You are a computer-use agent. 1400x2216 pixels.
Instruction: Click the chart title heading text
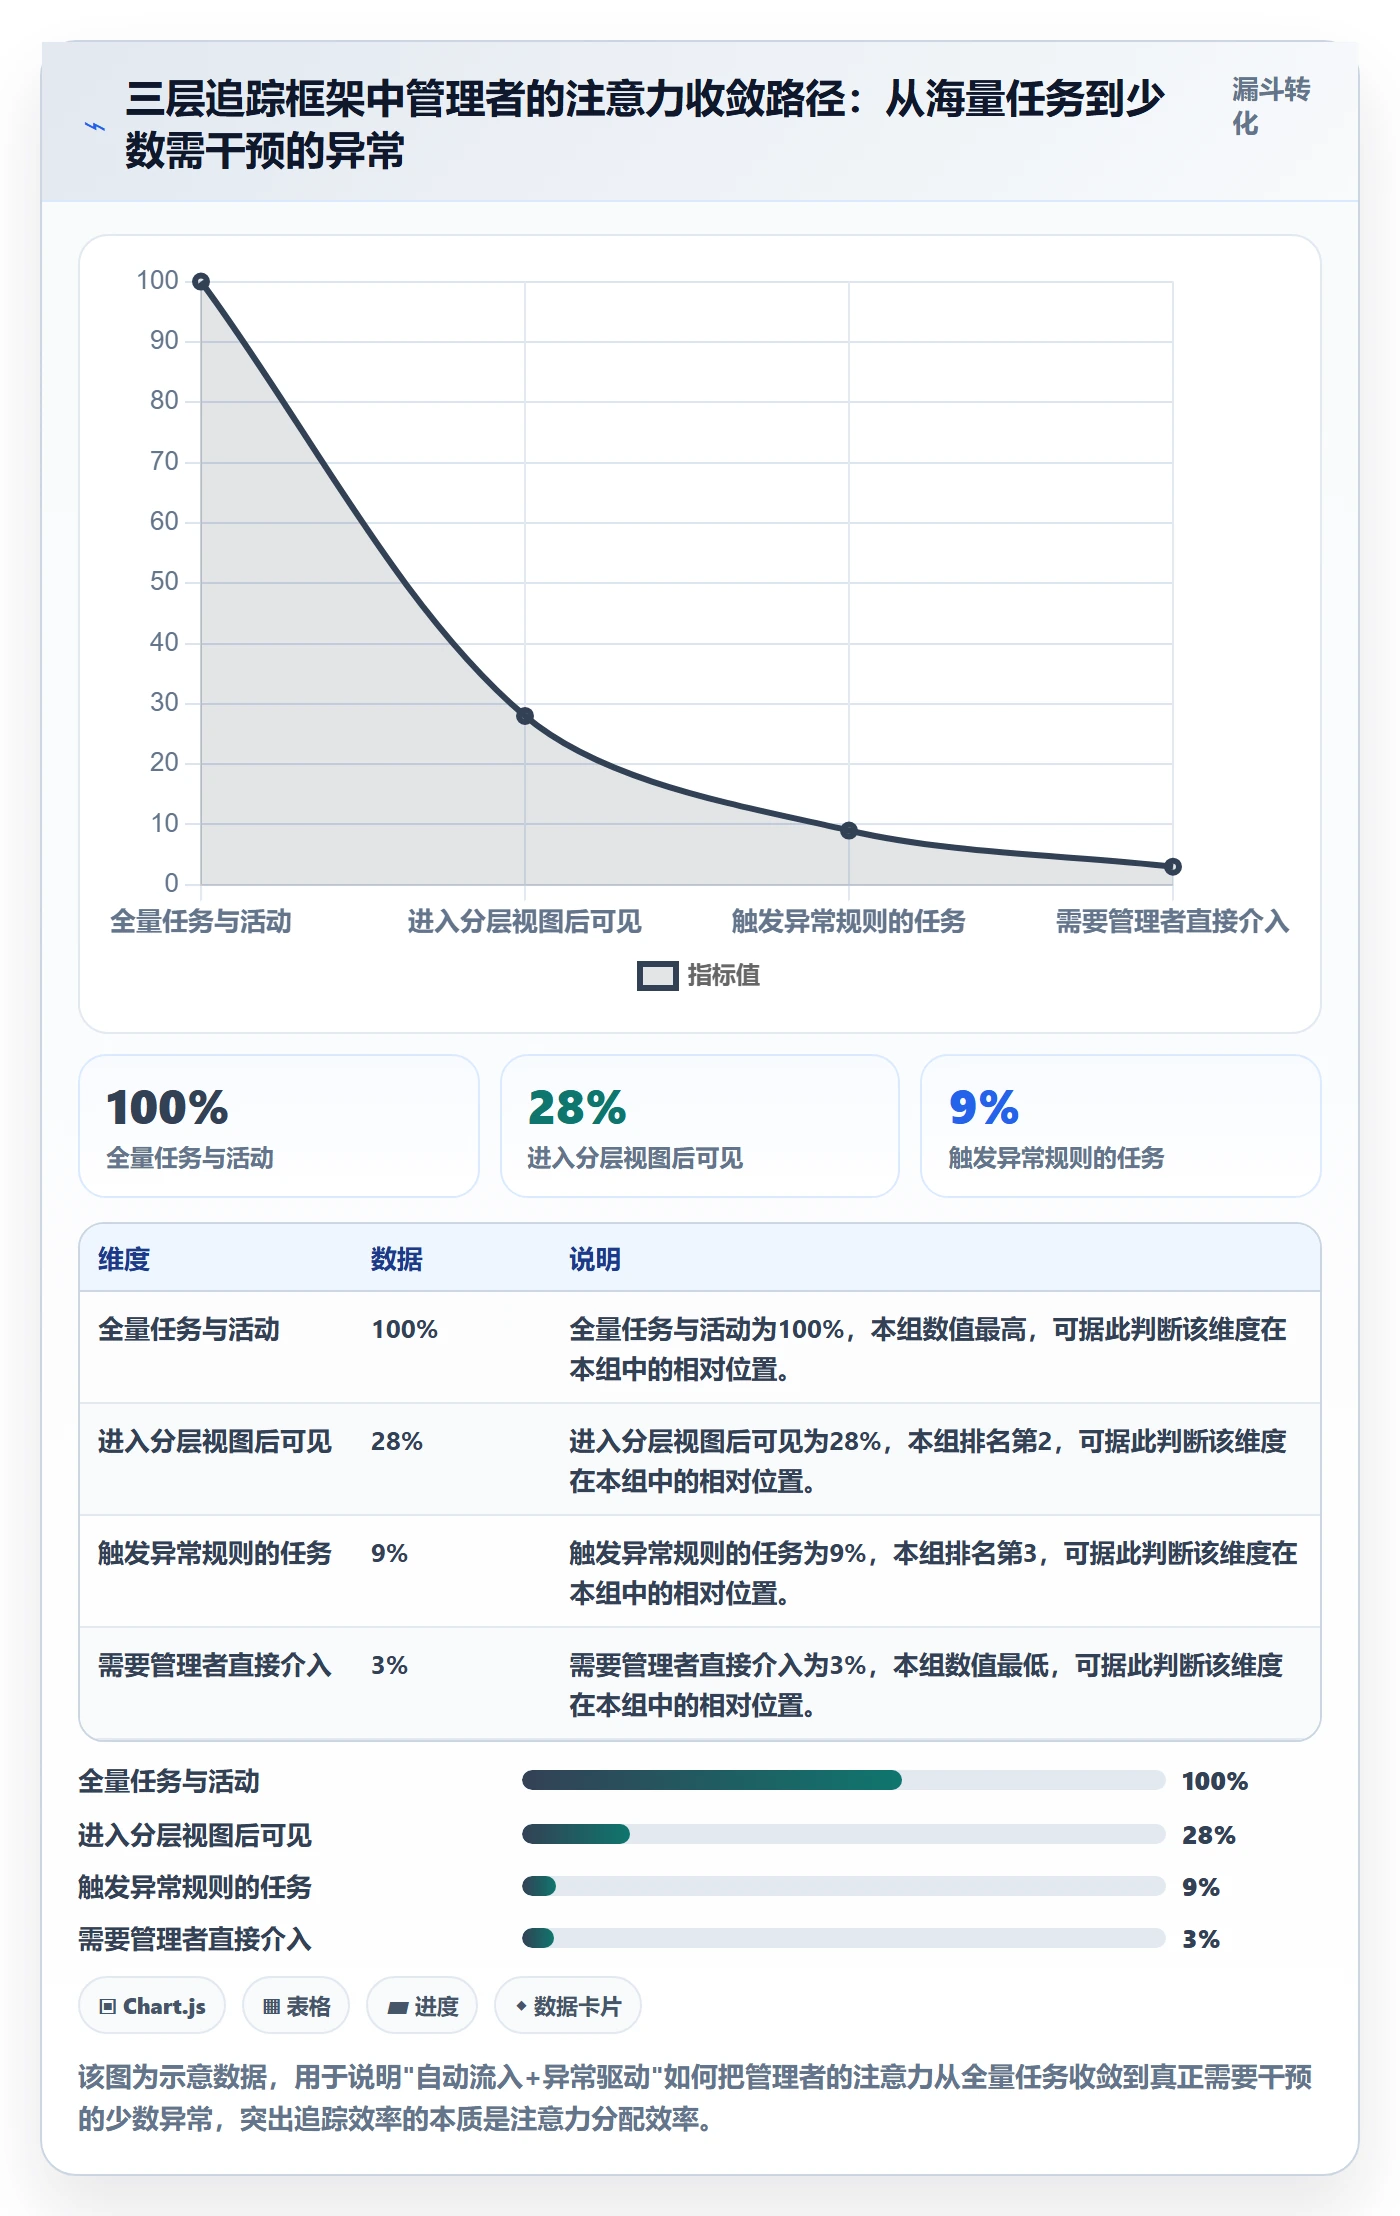tap(645, 125)
